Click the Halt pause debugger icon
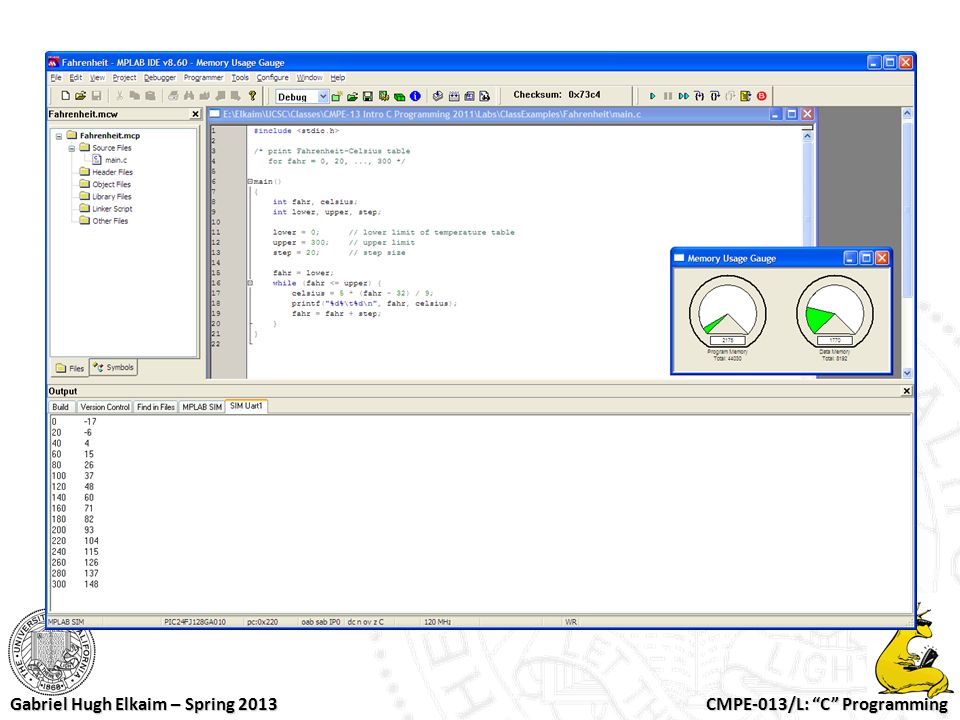The image size is (960, 720). 668,96
